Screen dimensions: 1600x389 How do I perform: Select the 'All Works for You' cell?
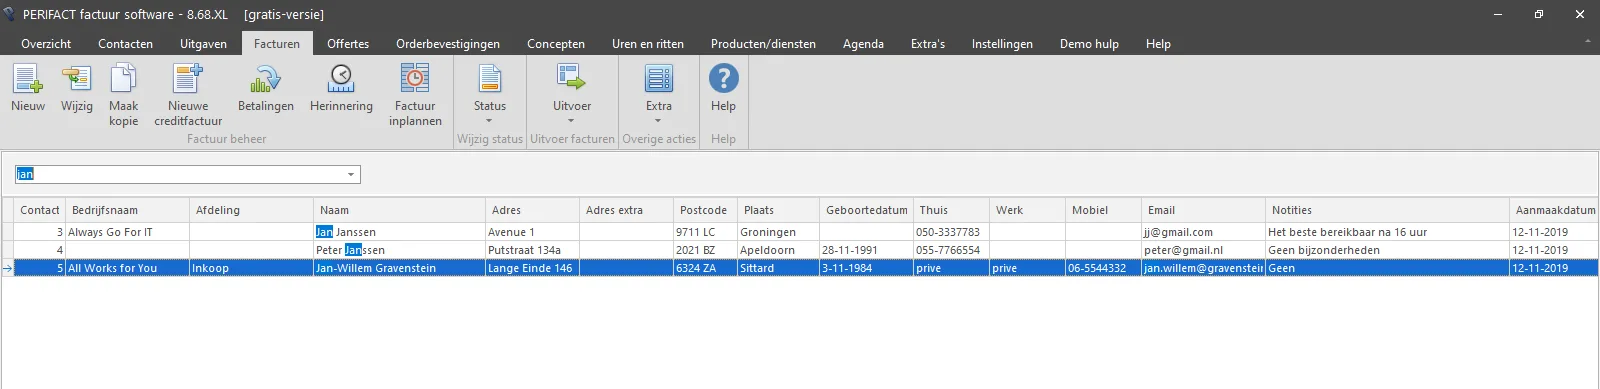[128, 268]
